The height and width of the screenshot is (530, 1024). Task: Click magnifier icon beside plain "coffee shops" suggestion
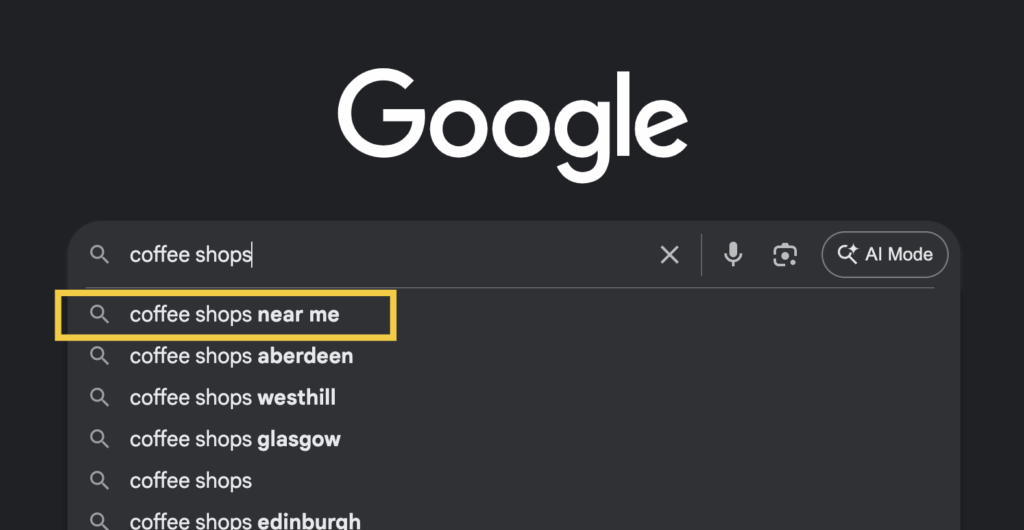pos(99,480)
